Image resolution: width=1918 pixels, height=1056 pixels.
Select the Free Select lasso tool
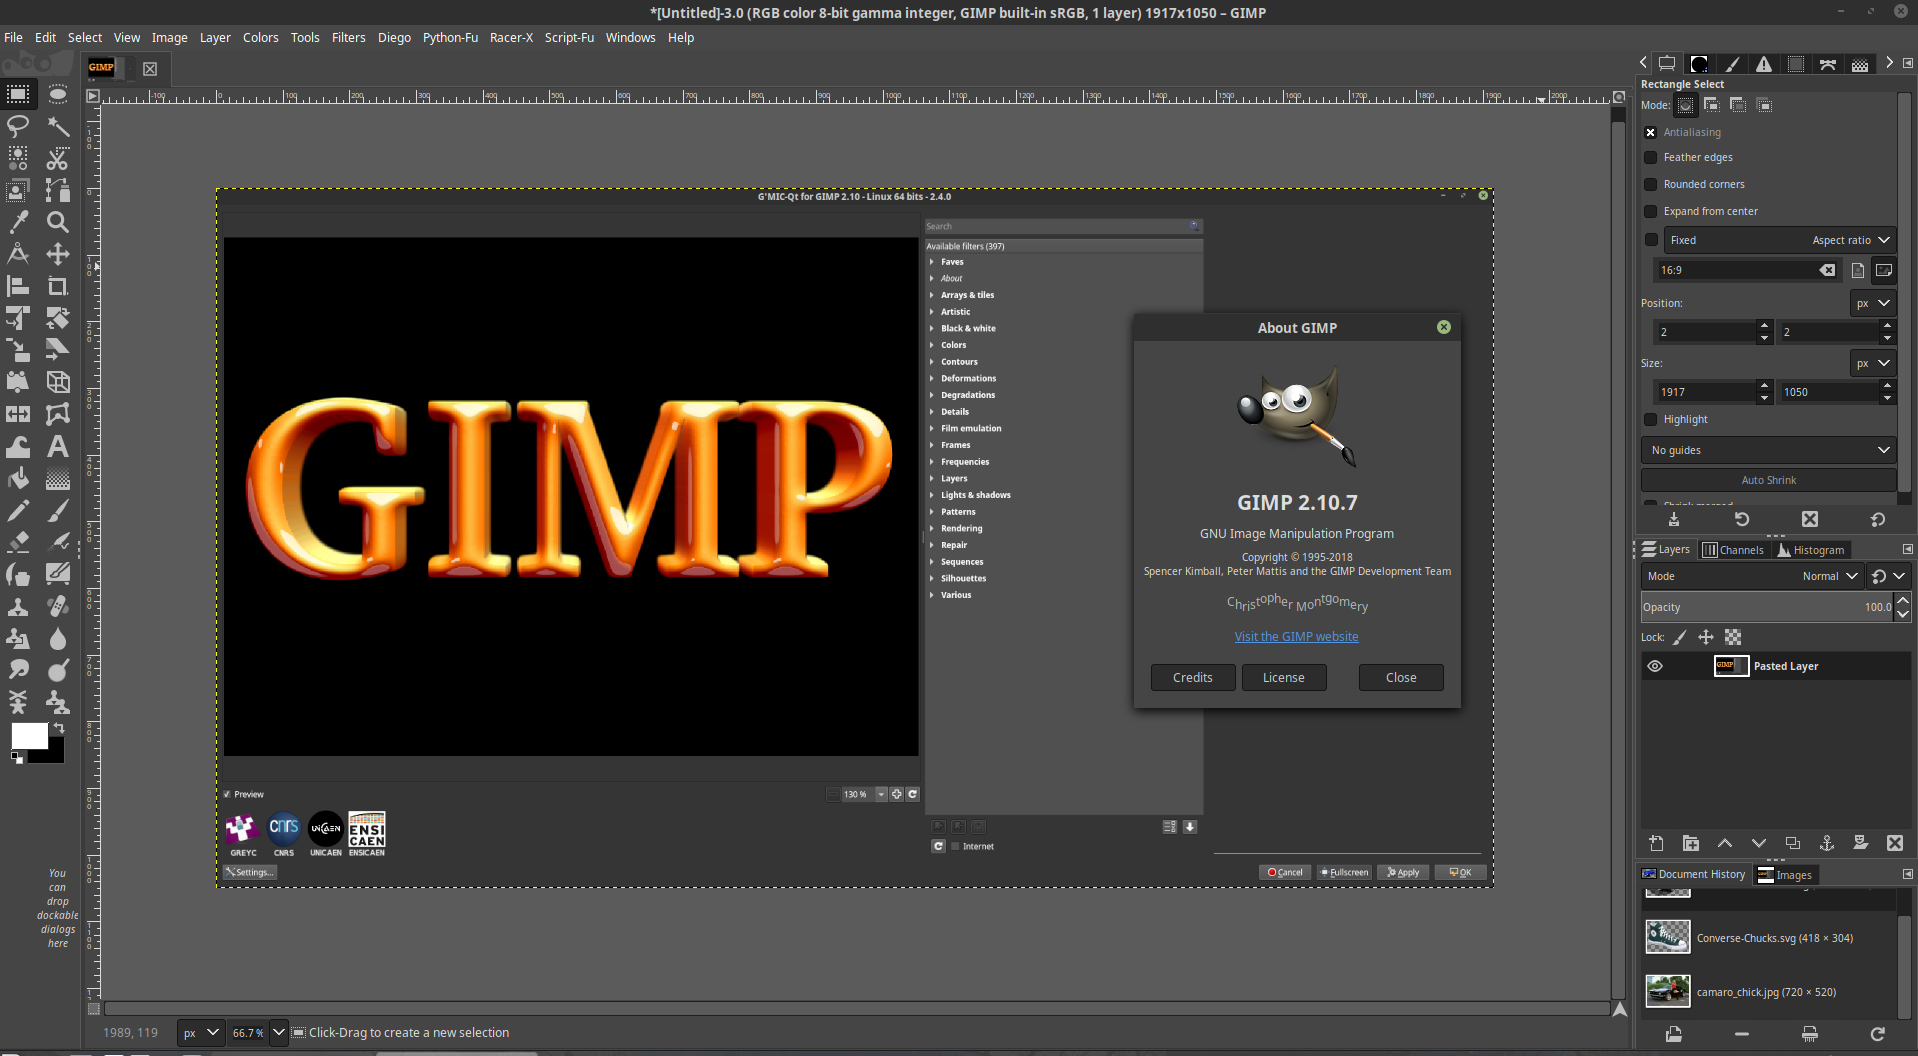tap(18, 126)
